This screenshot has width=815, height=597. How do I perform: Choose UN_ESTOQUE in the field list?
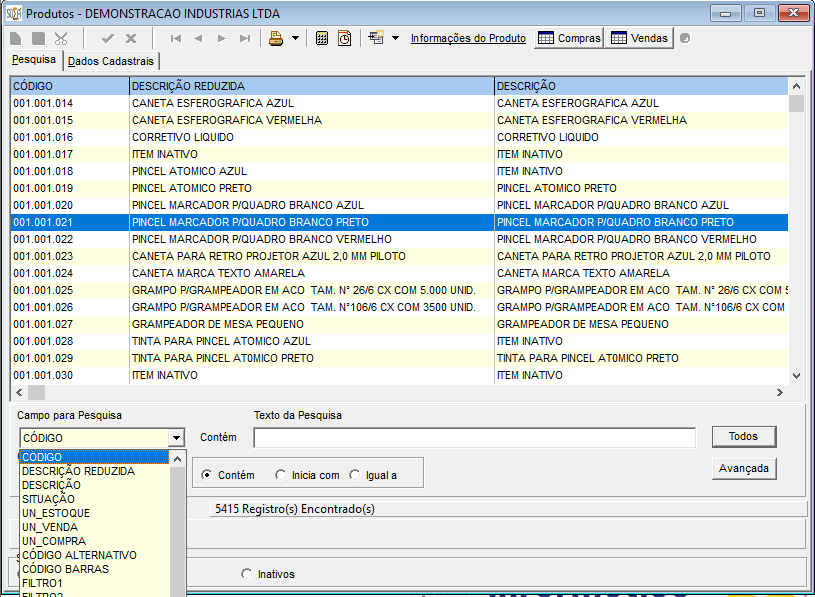(56, 513)
